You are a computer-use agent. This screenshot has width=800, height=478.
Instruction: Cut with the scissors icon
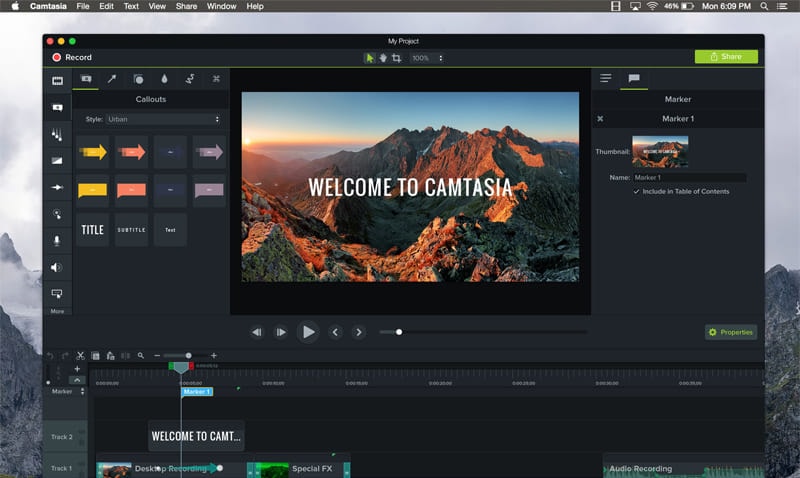click(x=80, y=356)
